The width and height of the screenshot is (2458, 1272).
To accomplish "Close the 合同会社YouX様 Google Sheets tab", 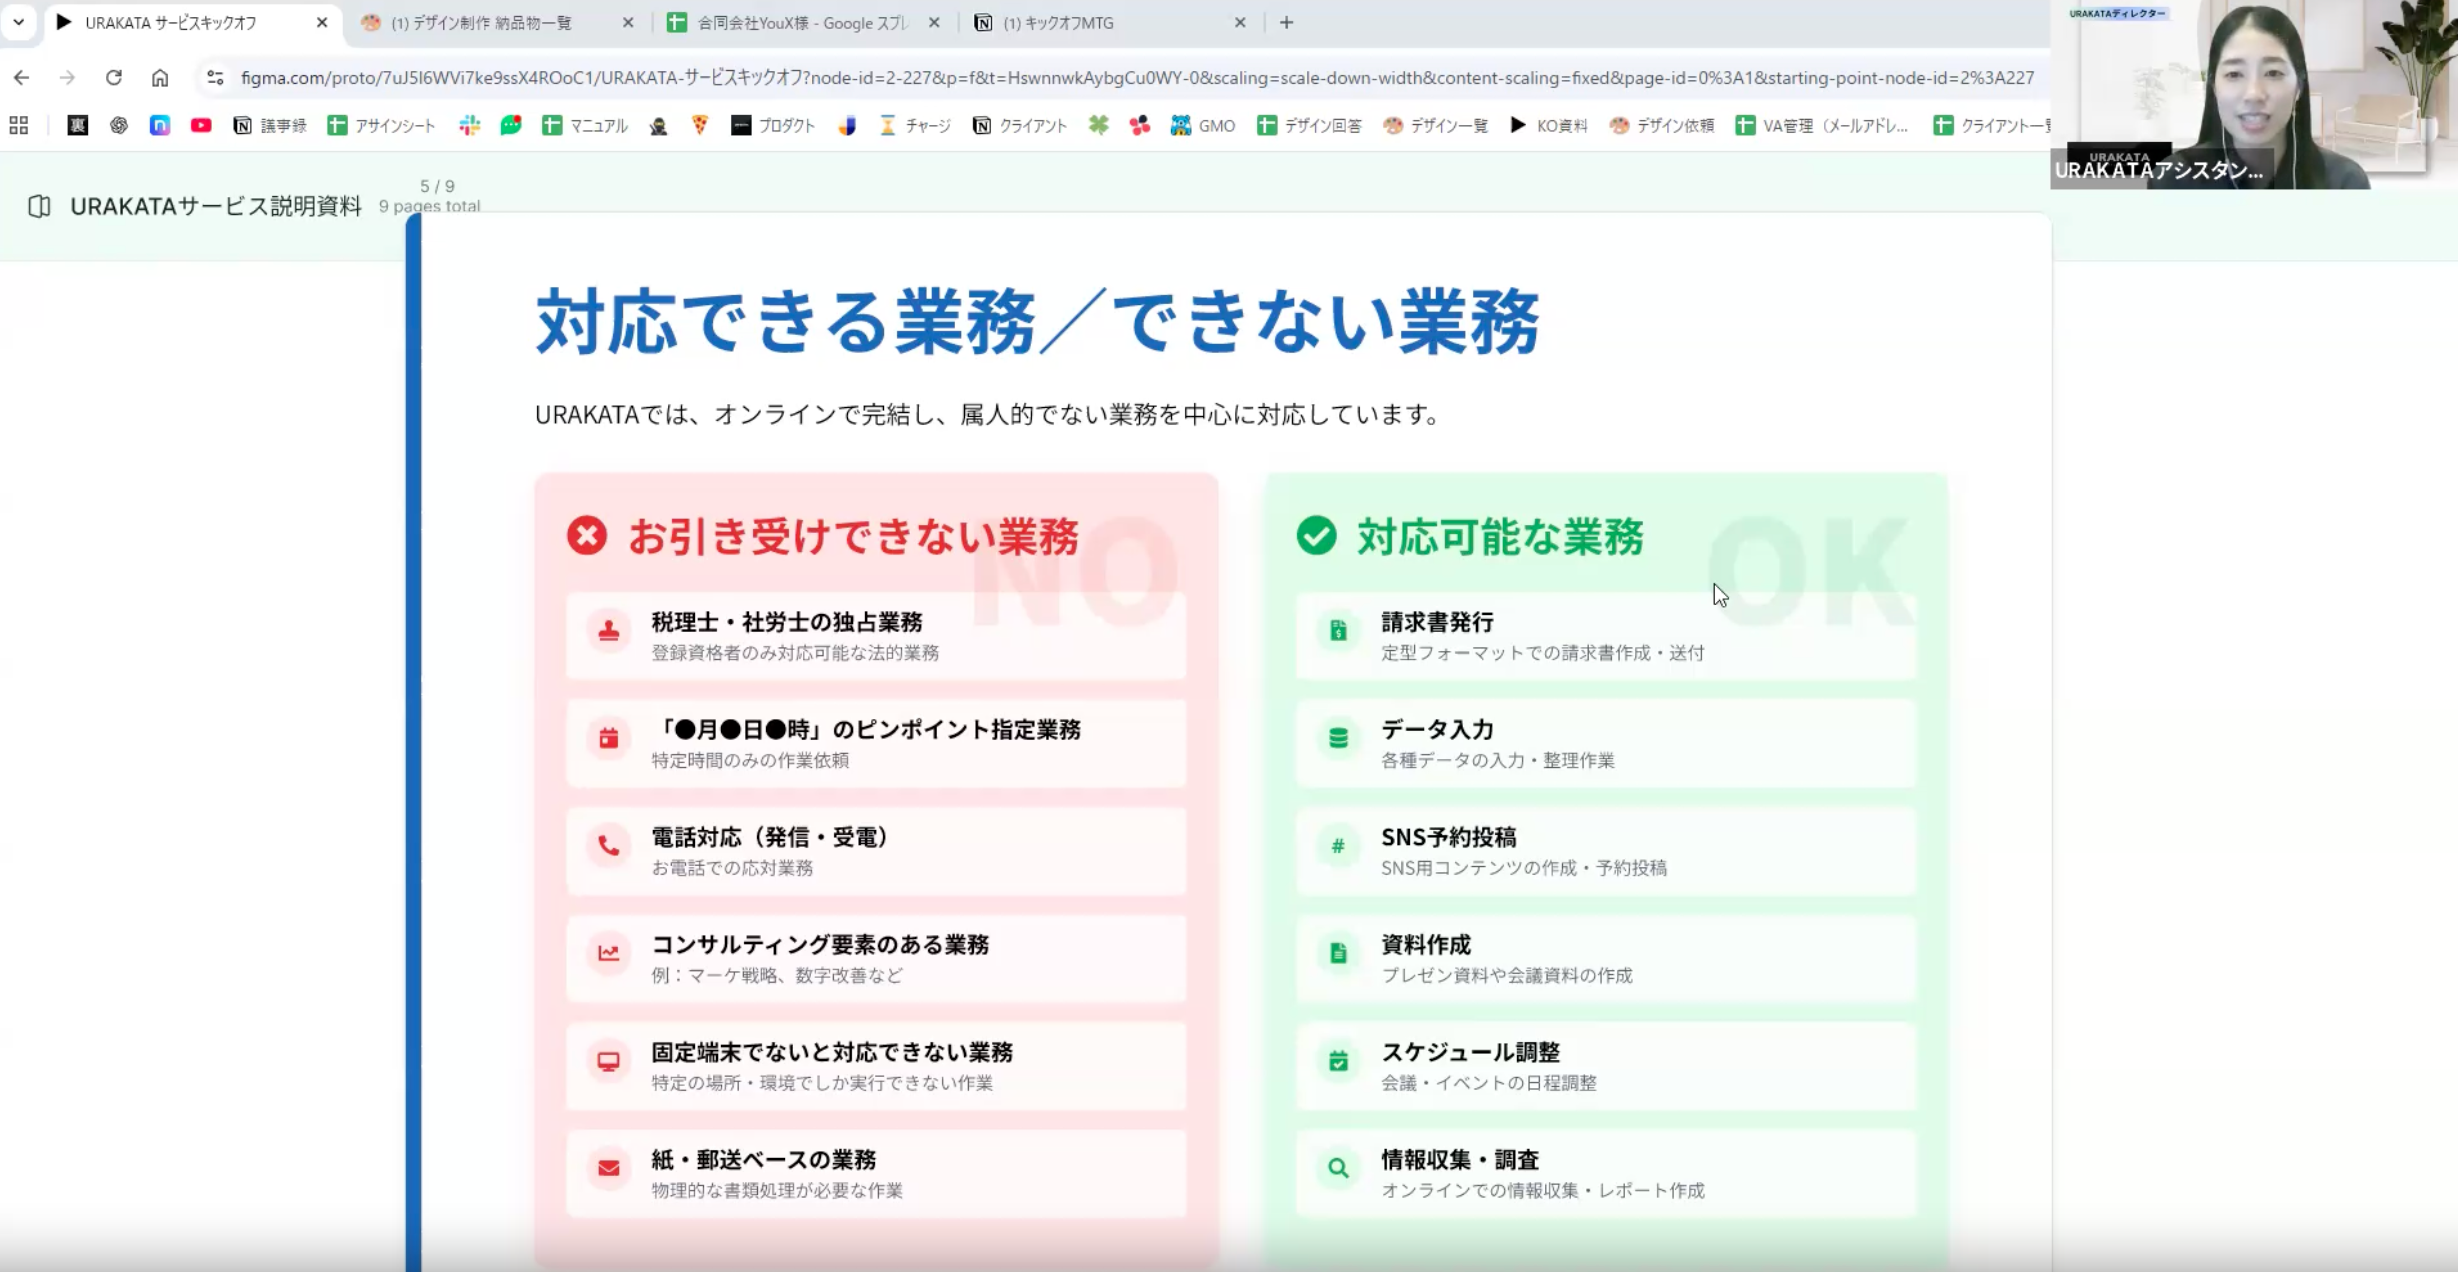I will (934, 22).
